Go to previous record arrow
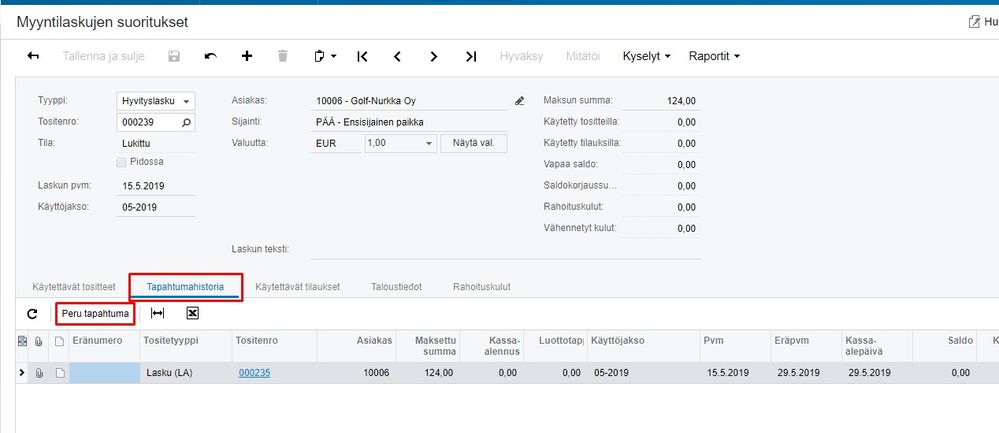999x433 pixels. (398, 56)
